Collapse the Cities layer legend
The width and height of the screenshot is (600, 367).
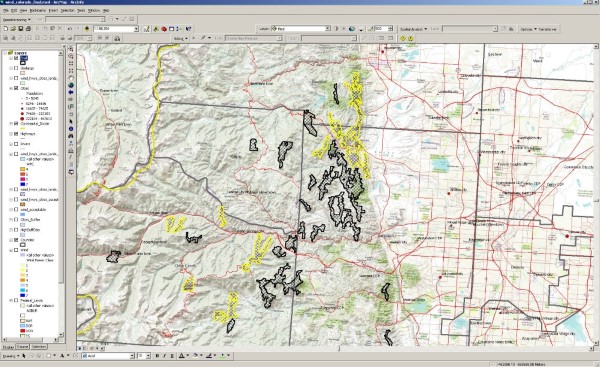[x=11, y=88]
